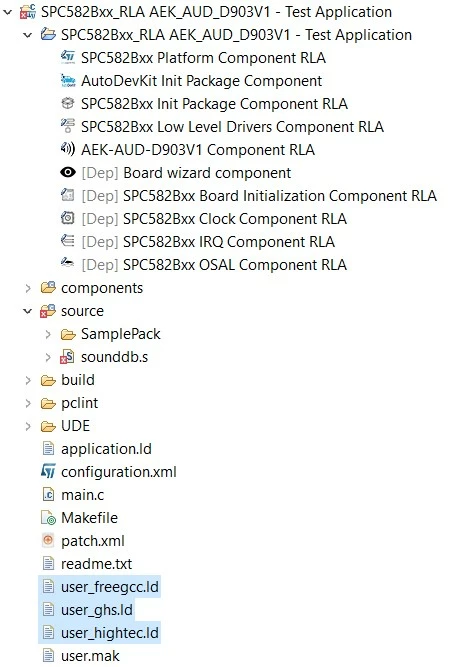Viewport: 452px width, 667px height.
Task: Expand the sounddb.s file node
Action: (48, 357)
